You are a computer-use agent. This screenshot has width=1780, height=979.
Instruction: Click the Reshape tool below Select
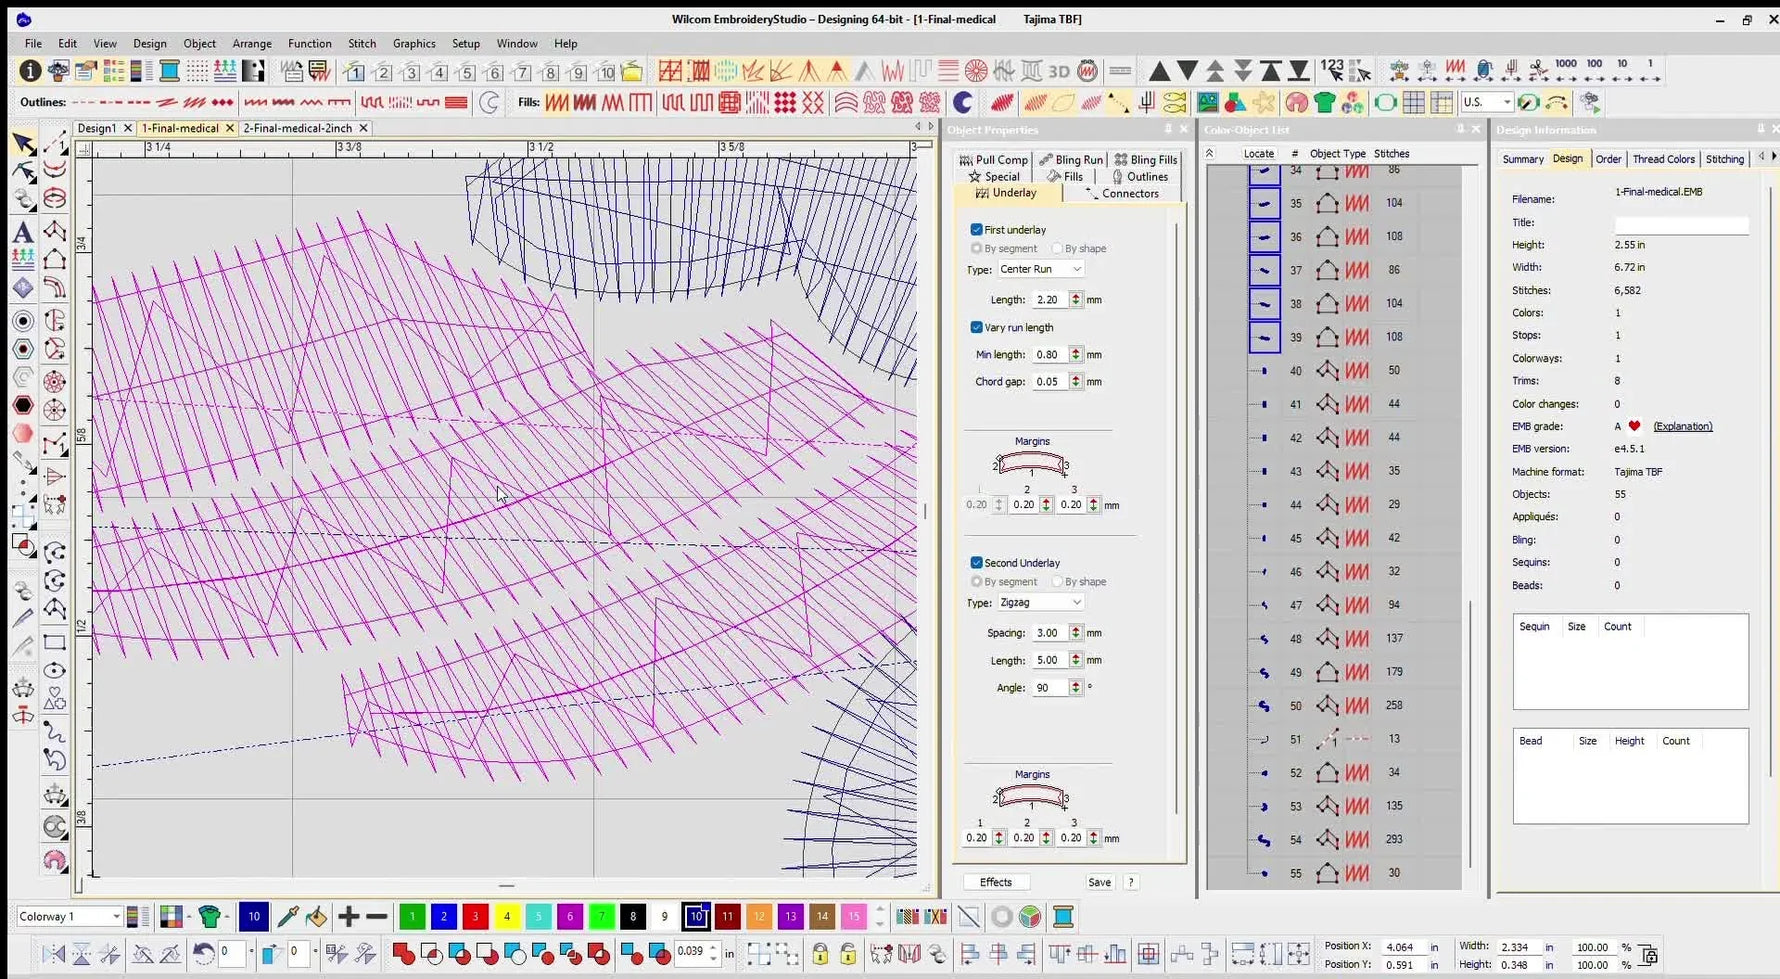tap(23, 172)
